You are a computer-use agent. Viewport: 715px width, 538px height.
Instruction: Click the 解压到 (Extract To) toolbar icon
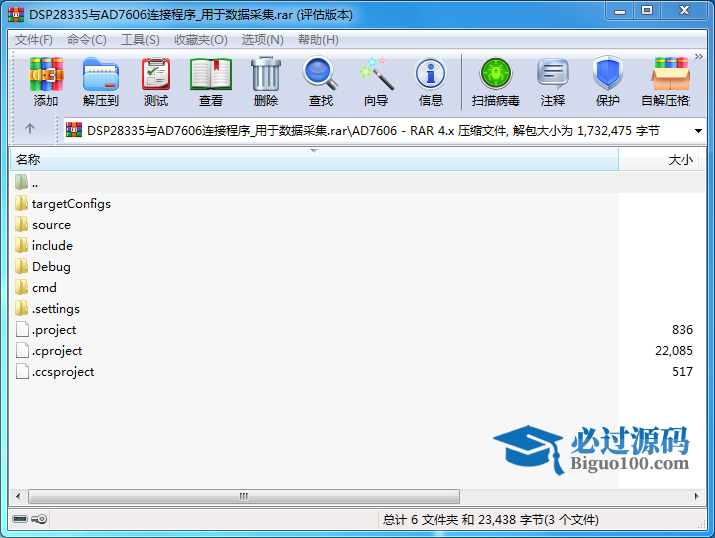coord(101,74)
